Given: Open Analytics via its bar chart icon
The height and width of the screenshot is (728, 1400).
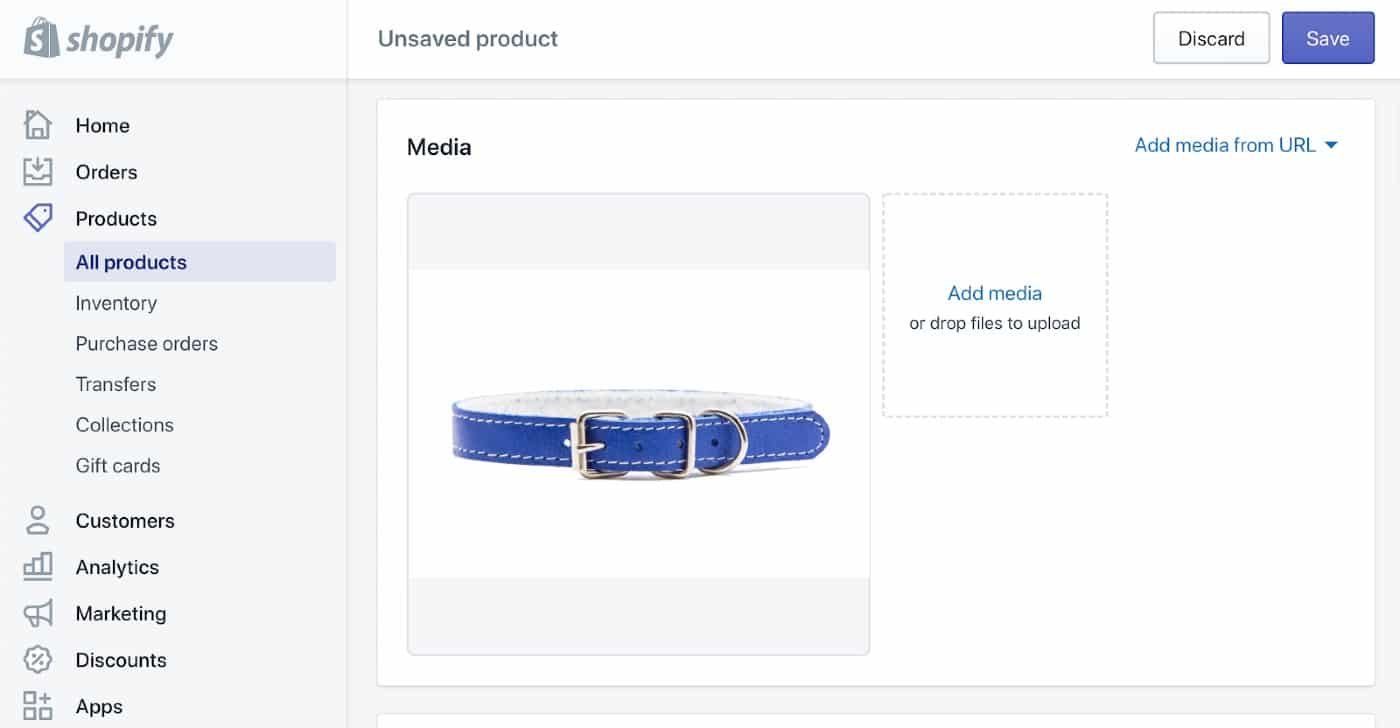Looking at the screenshot, I should click(x=37, y=566).
